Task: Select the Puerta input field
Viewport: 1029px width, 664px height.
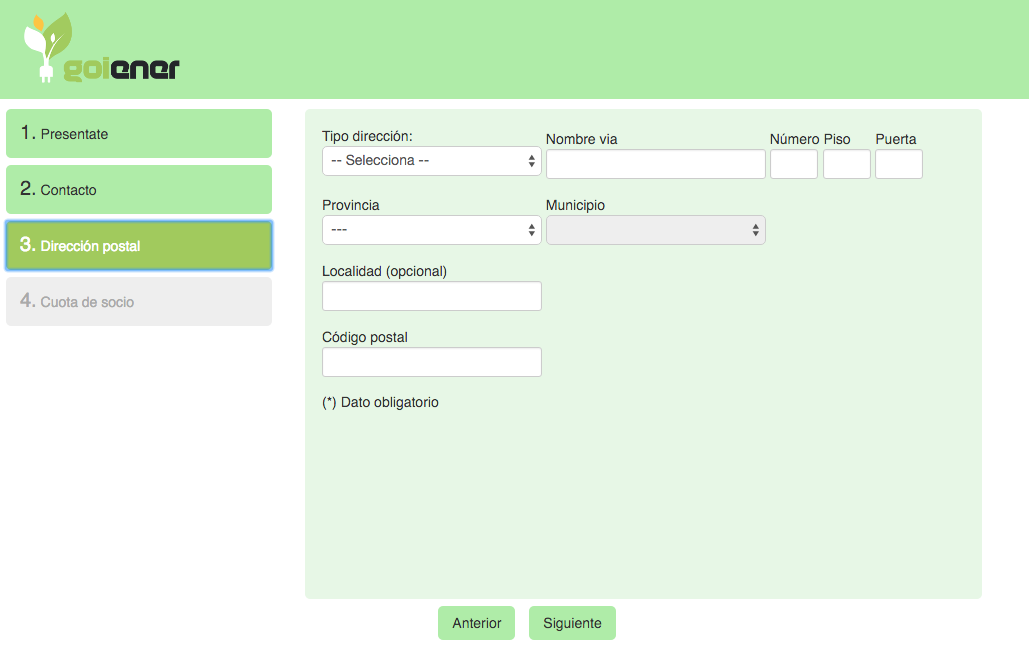Action: point(898,164)
